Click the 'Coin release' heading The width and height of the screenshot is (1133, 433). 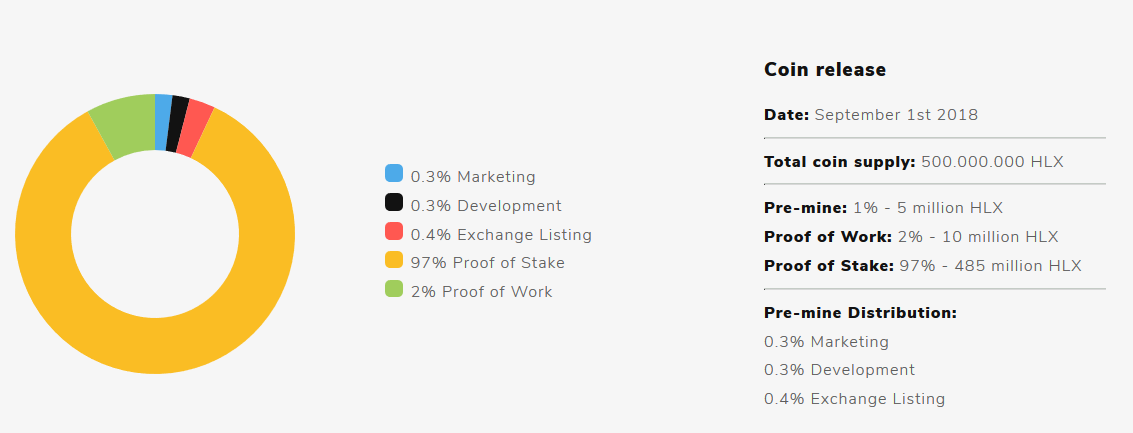[825, 69]
